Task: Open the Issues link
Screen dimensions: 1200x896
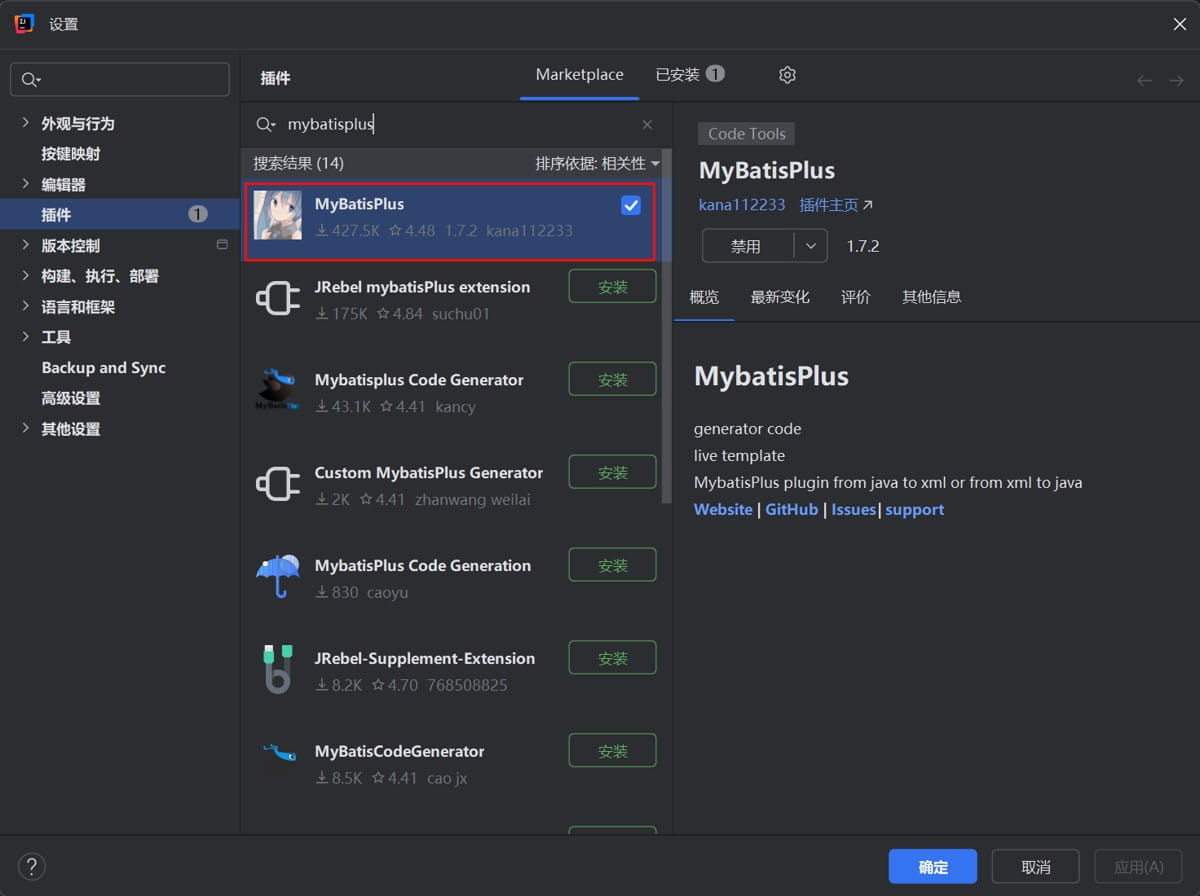Action: (854, 509)
